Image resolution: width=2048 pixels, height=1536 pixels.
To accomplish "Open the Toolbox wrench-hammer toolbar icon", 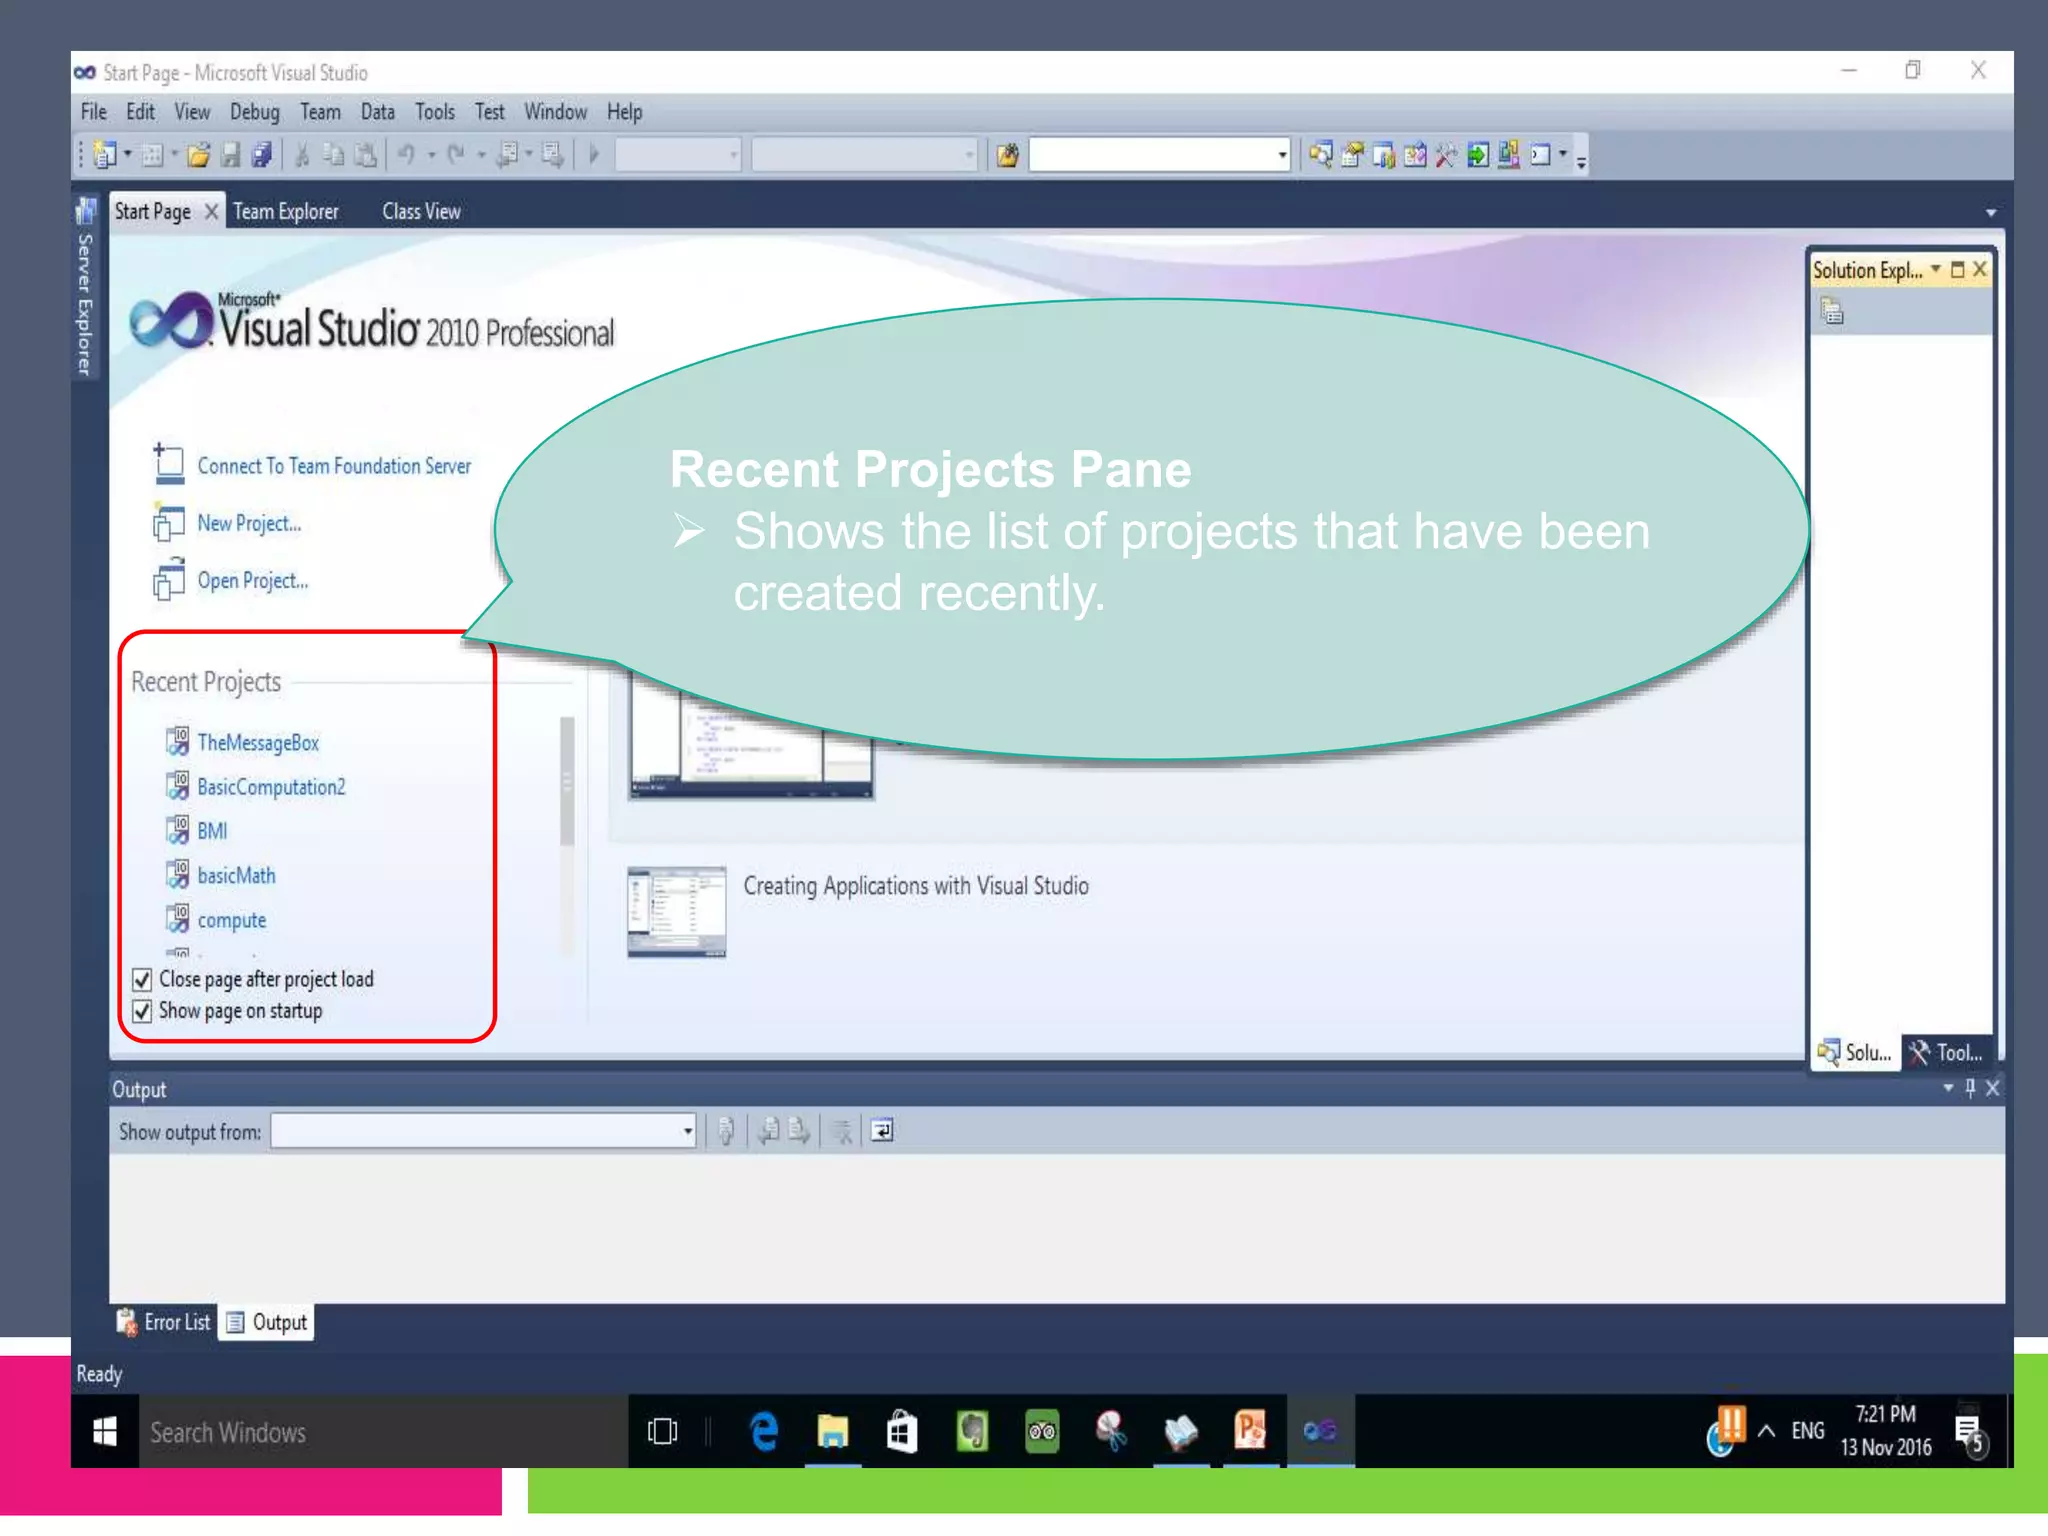I will (1446, 155).
